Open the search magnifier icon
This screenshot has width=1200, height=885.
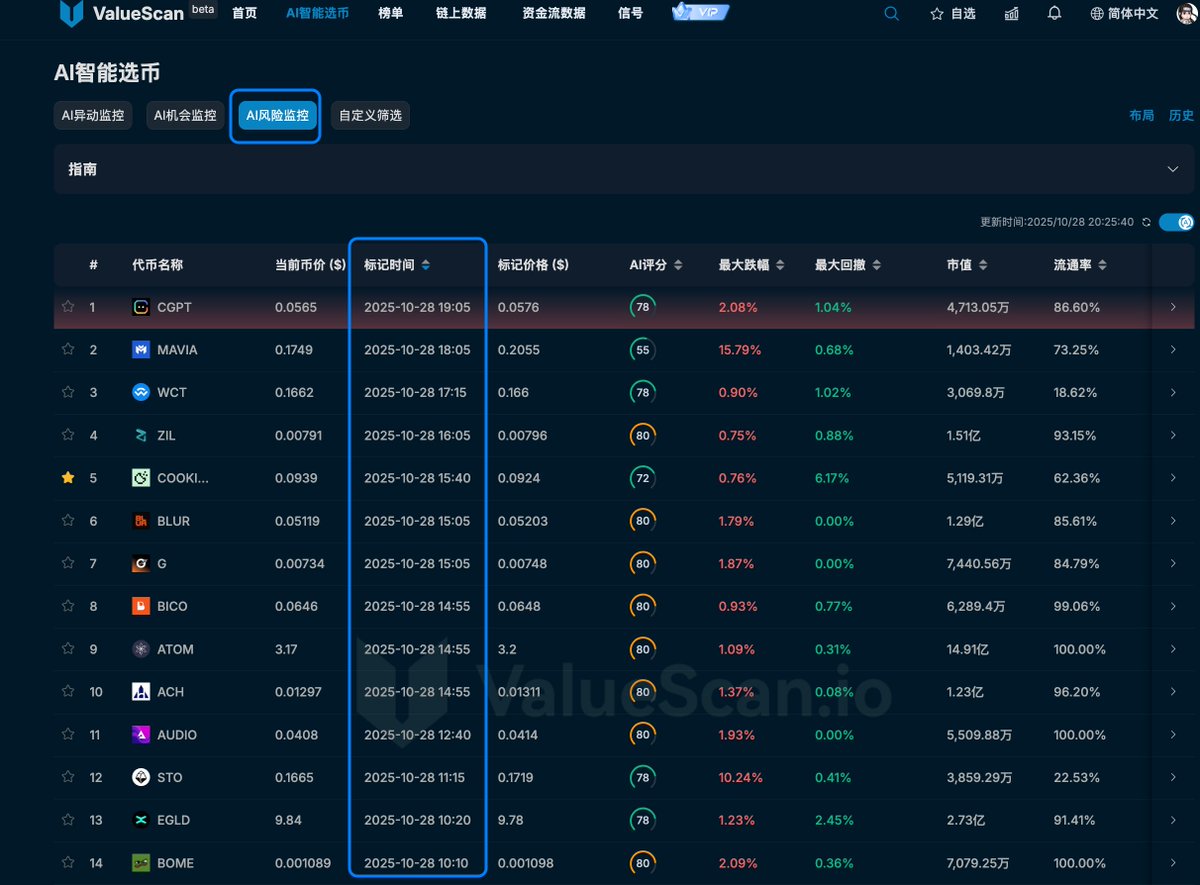892,14
